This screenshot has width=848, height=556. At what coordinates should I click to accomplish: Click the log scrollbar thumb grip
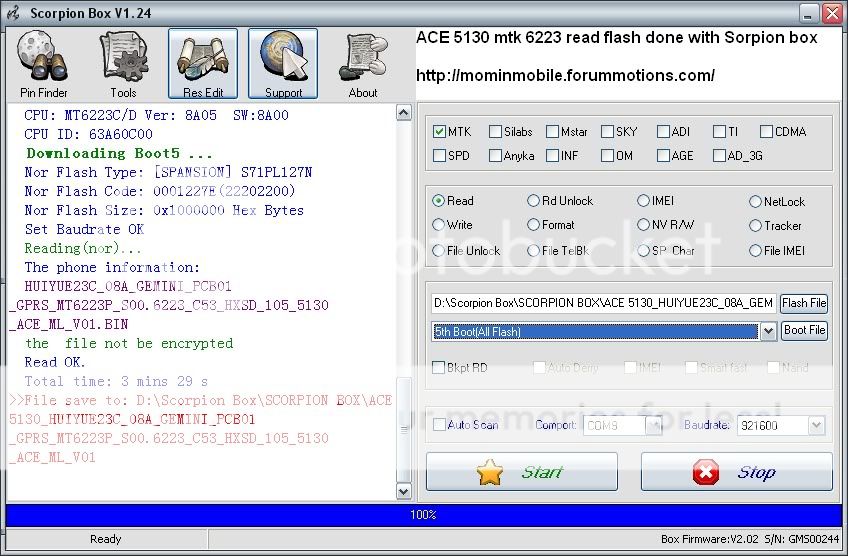pos(404,429)
